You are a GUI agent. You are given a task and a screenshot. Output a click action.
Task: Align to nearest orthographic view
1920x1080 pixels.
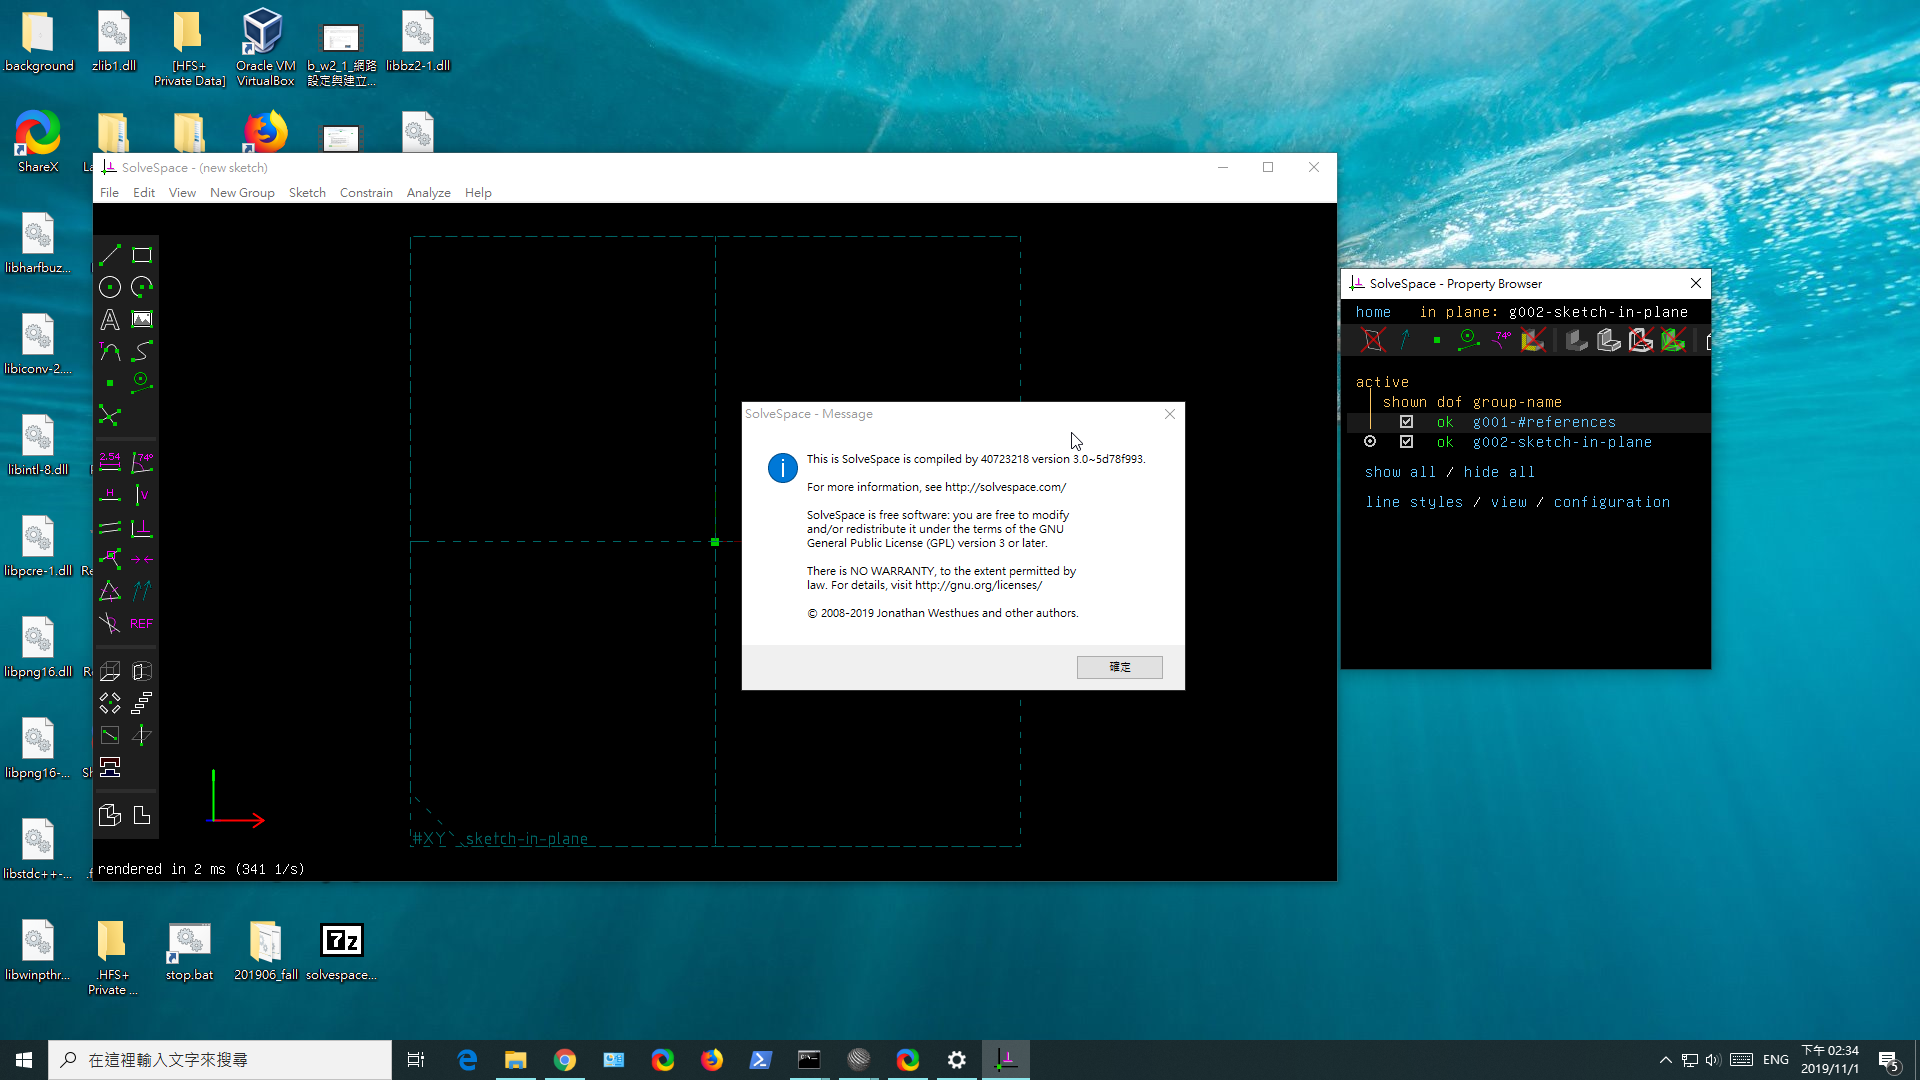(142, 815)
